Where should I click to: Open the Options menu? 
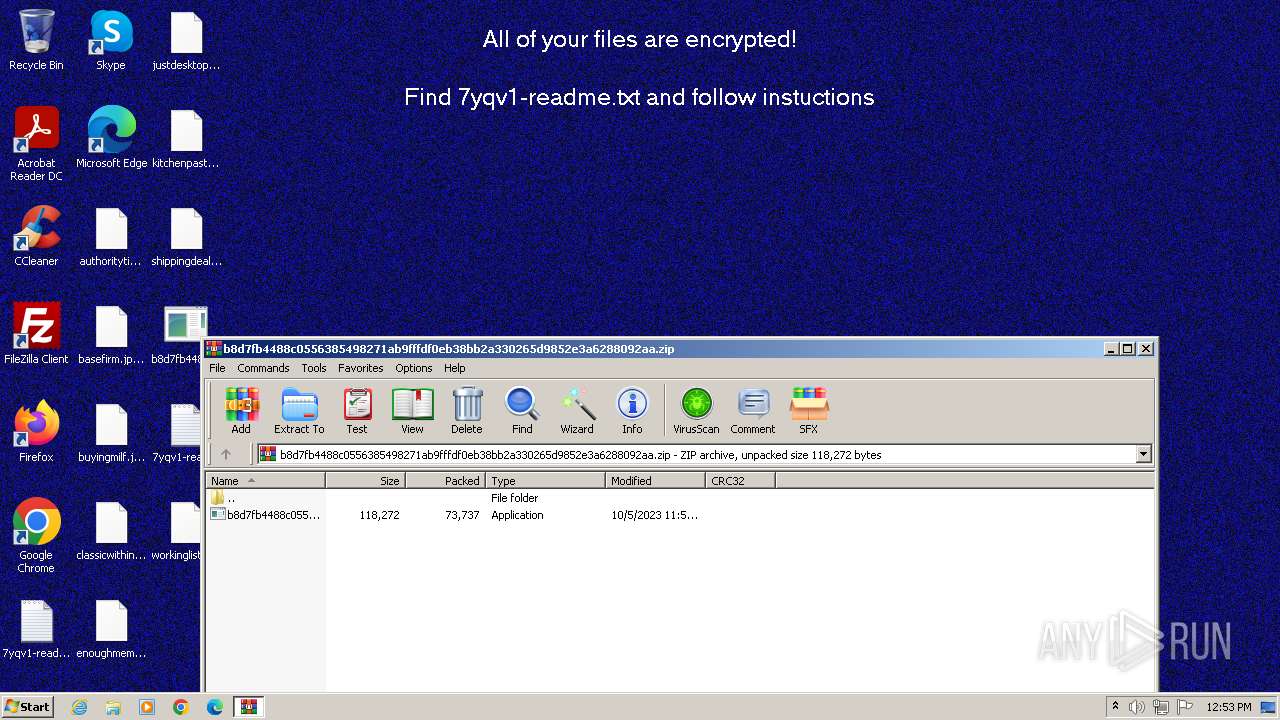(x=414, y=368)
